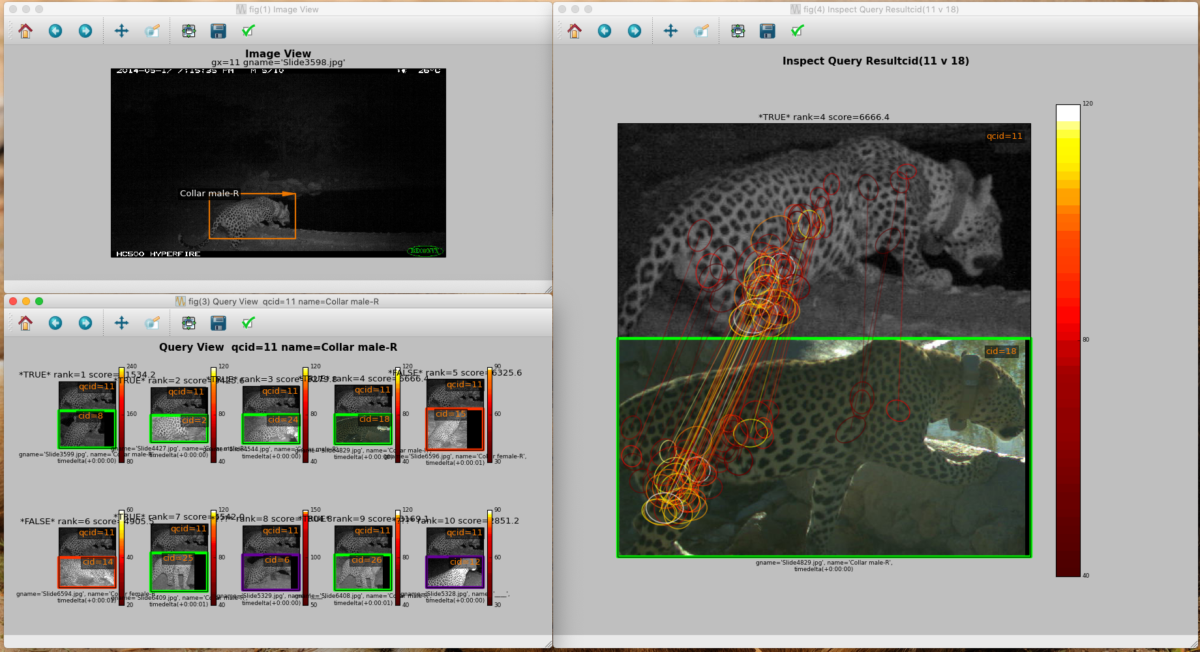The width and height of the screenshot is (1200, 652).
Task: Toggle the green checkmark in Image View toolbar
Action: point(248,30)
